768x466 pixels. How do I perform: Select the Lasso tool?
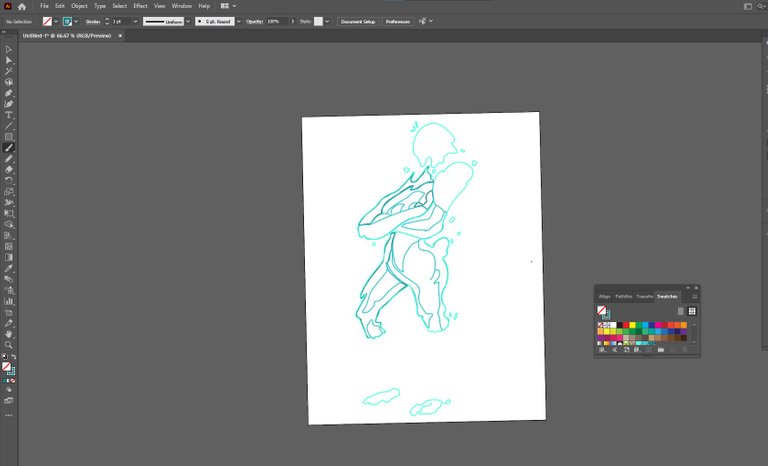click(x=8, y=82)
